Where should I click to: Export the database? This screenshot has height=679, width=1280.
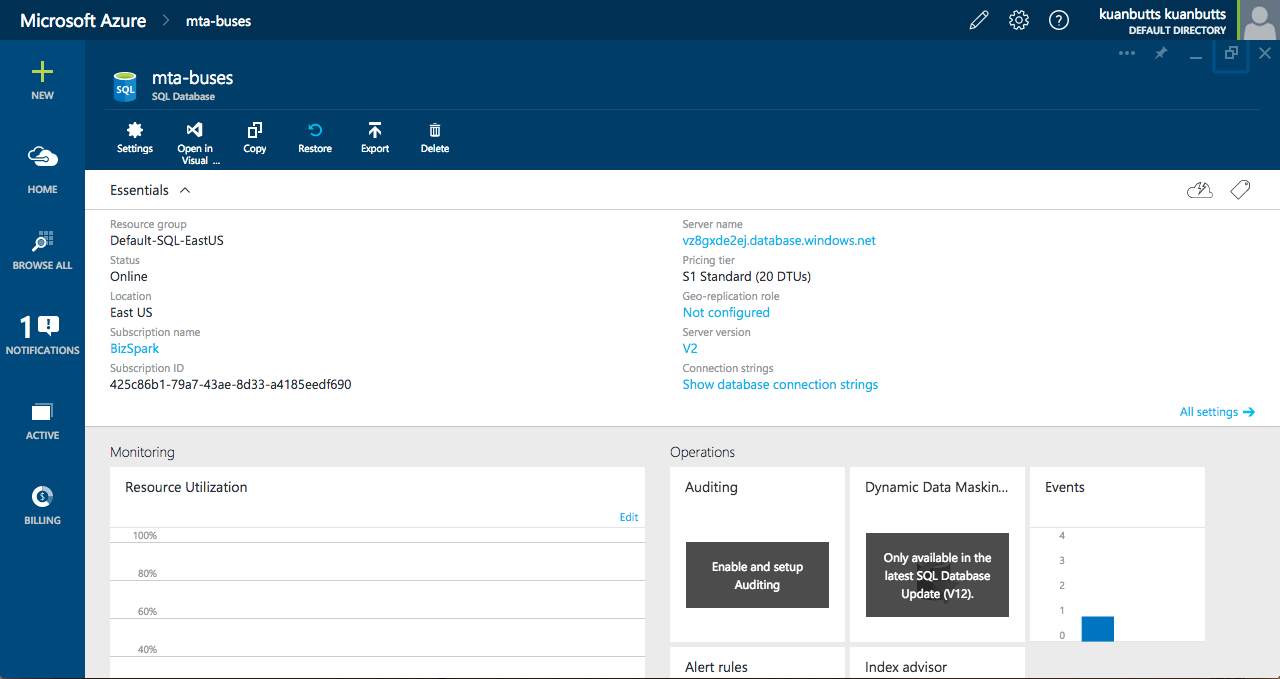point(375,138)
